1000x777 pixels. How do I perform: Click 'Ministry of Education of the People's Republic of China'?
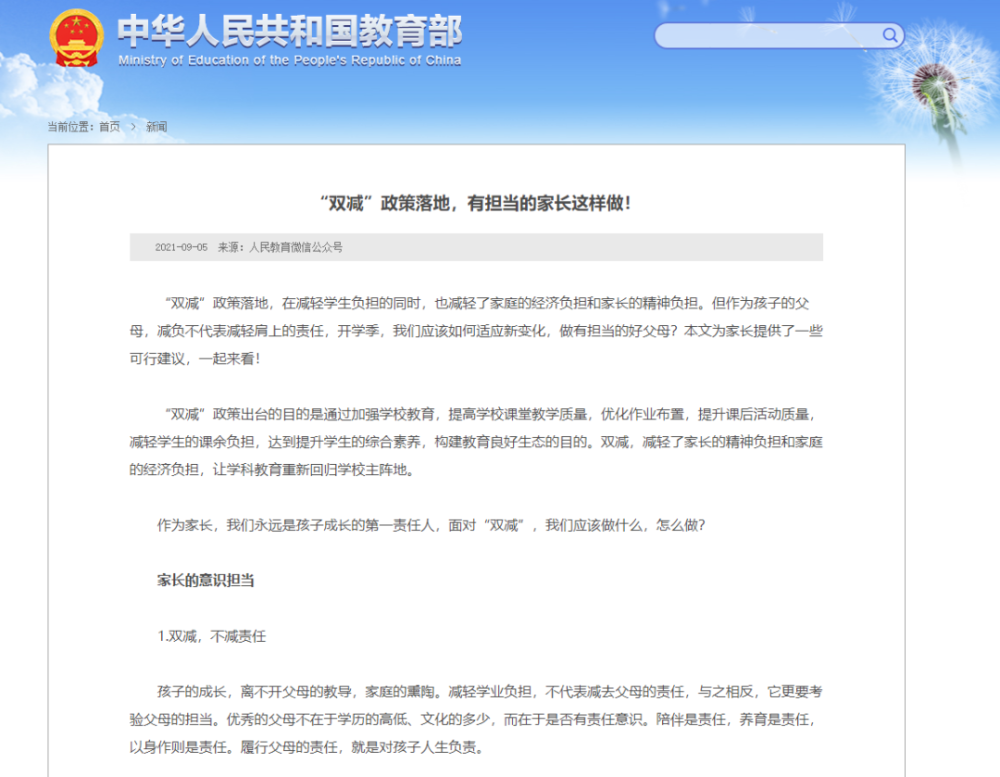[290, 60]
